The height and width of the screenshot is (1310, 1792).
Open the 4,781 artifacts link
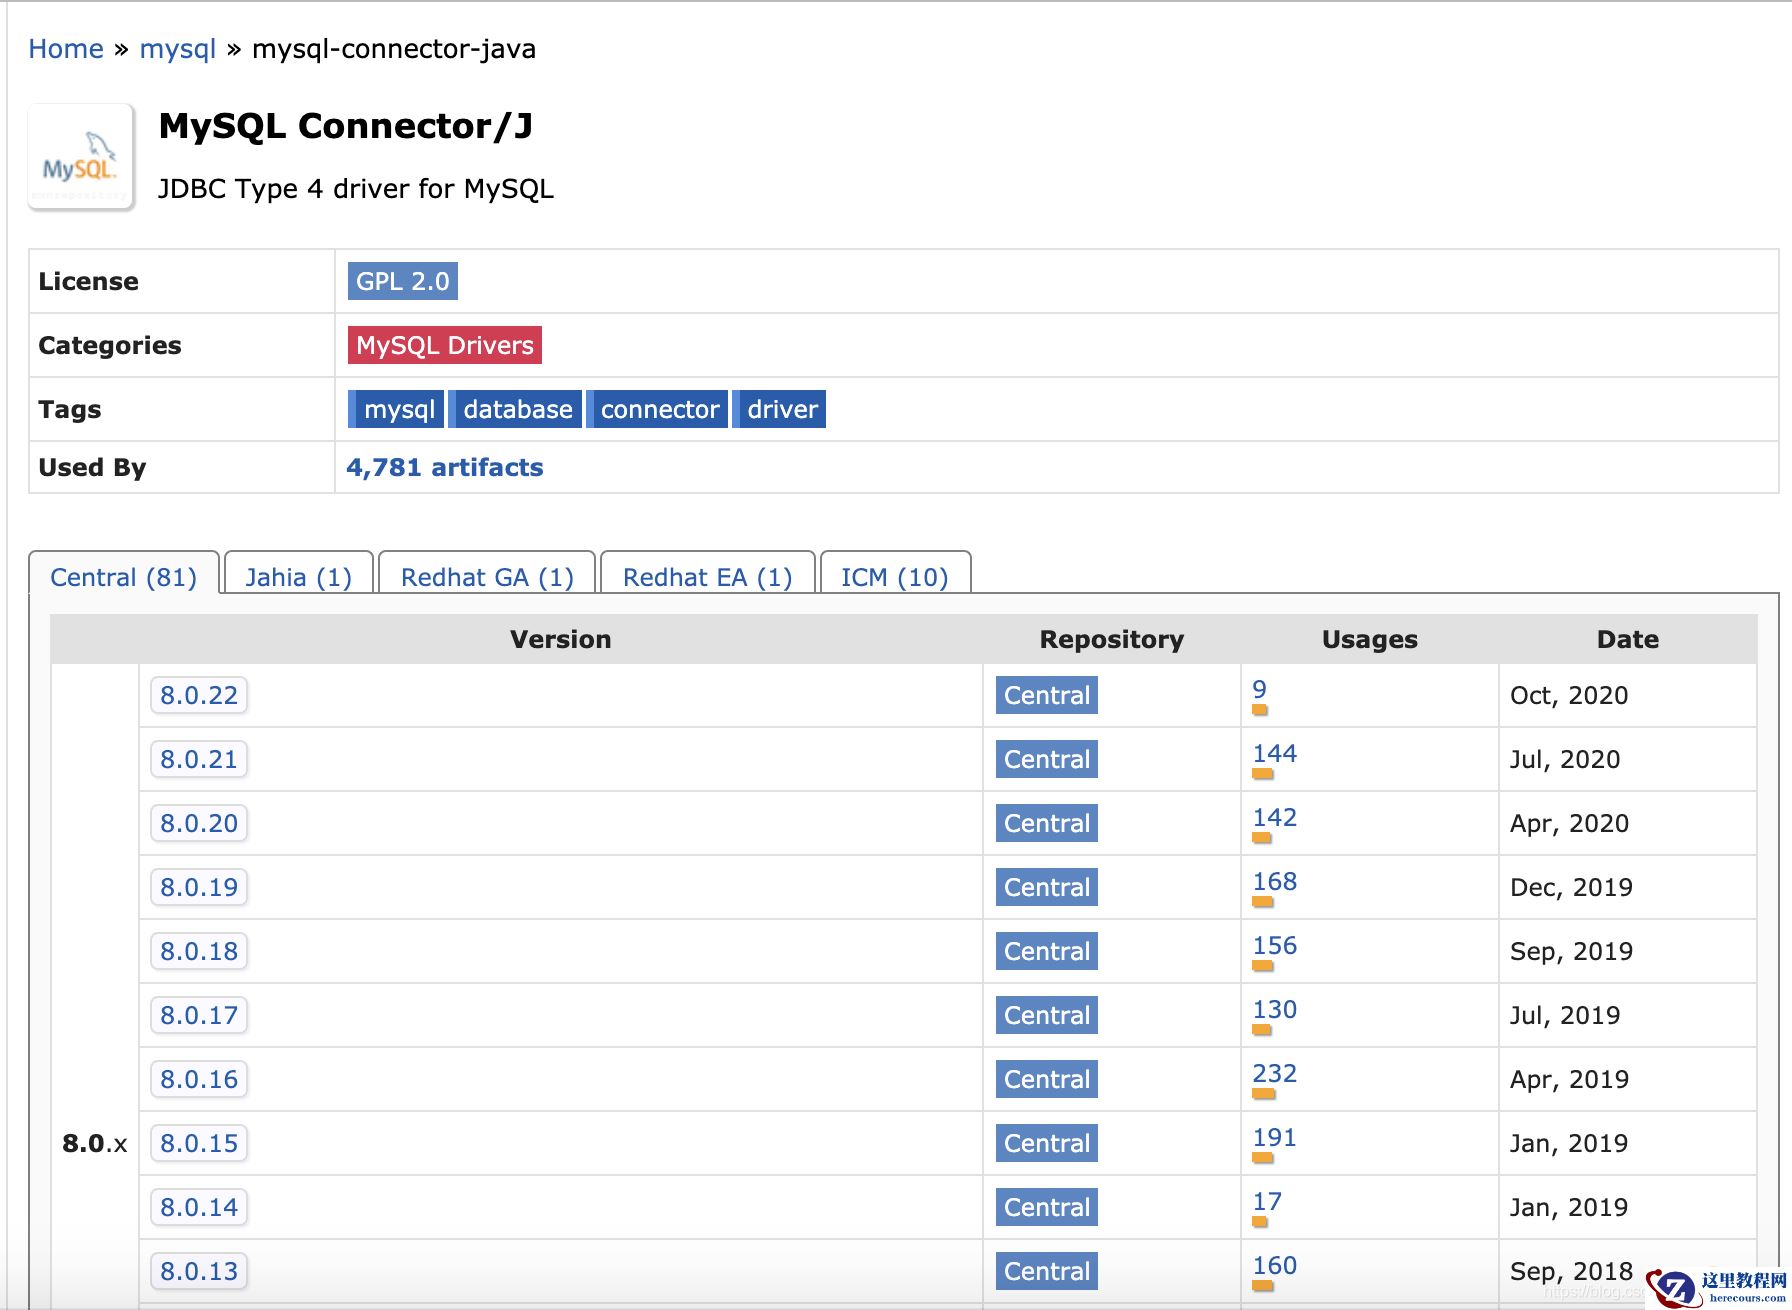(445, 467)
